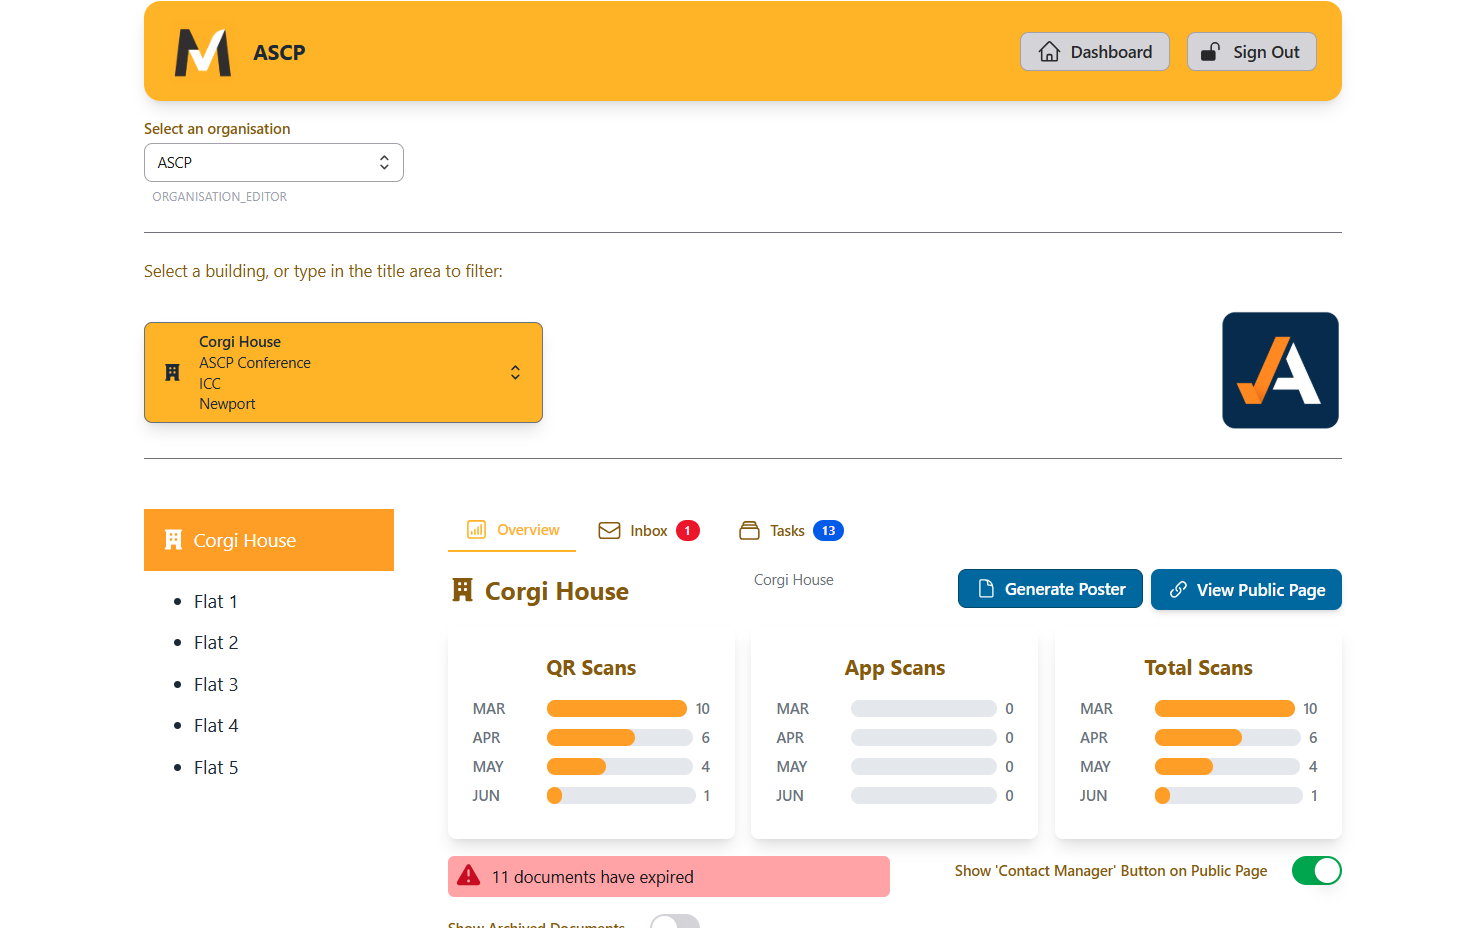This screenshot has width=1459, height=928.
Task: Click chevron arrows in building selector
Action: tap(515, 372)
